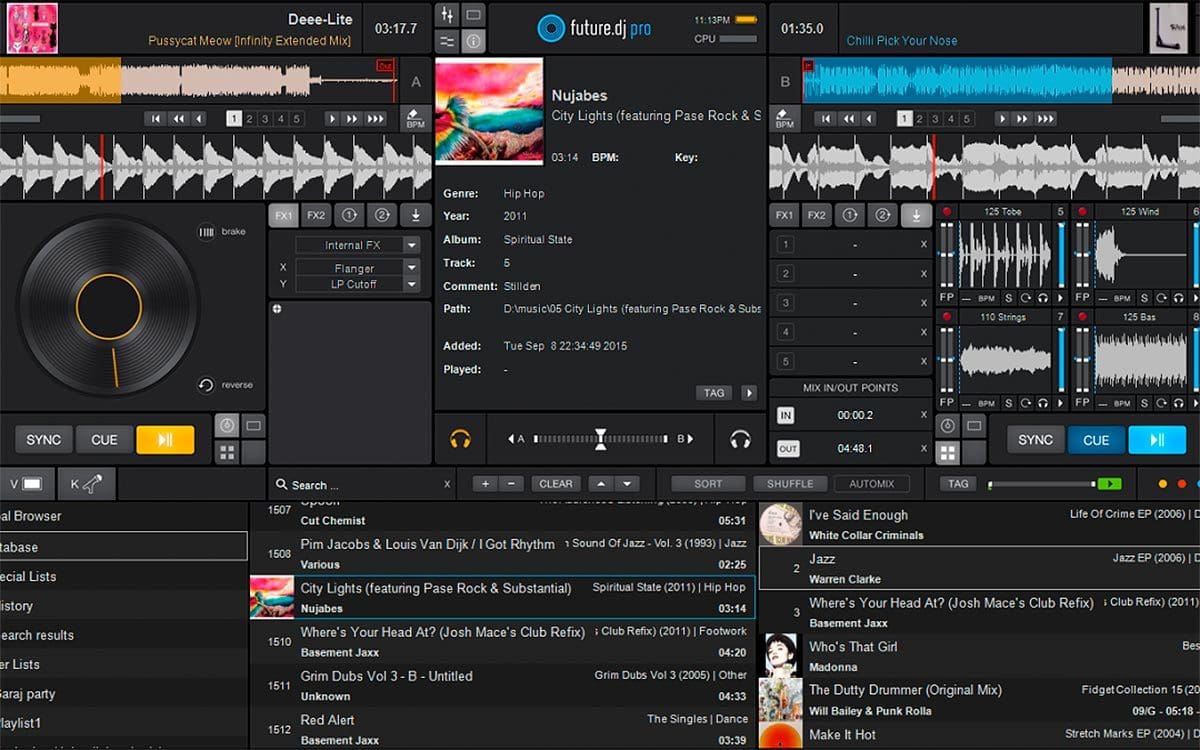Click the CLEAR button

coord(556,484)
